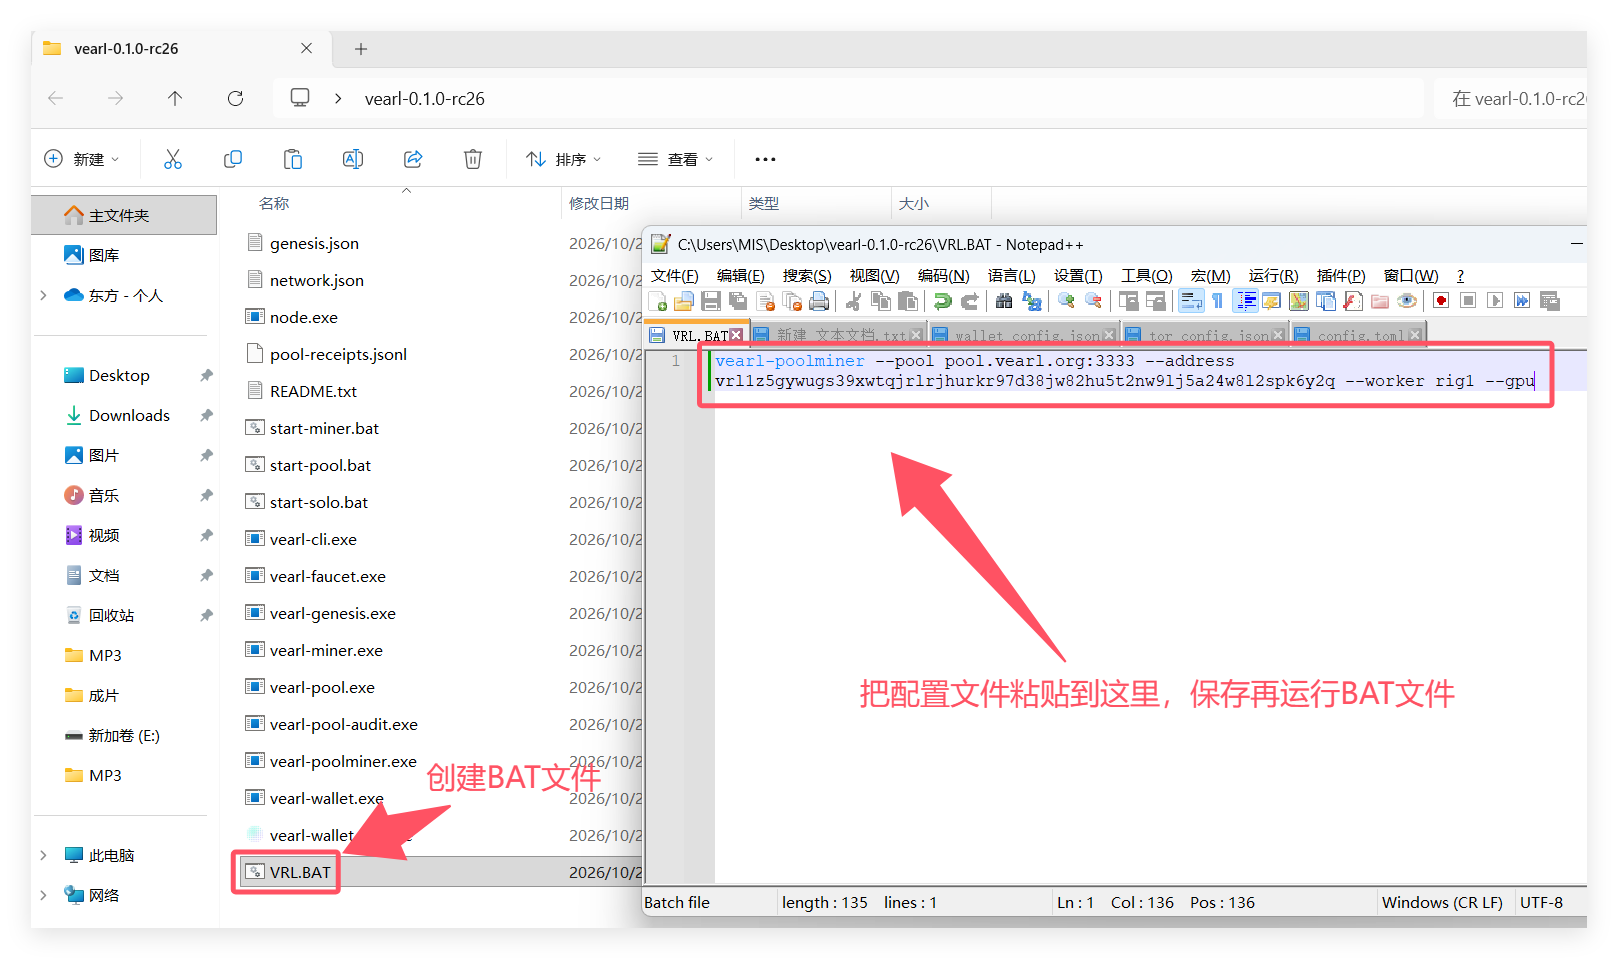The height and width of the screenshot is (959, 1618).
Task: Open the 排序 sort dropdown
Action: tap(564, 159)
